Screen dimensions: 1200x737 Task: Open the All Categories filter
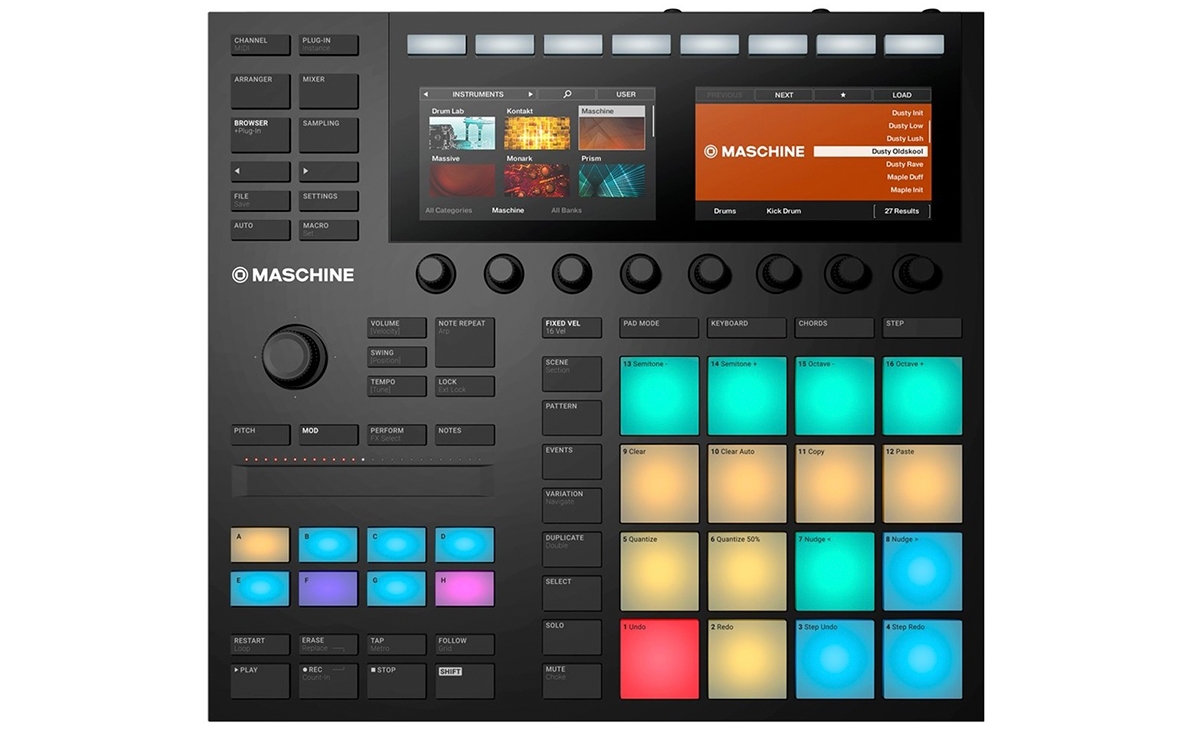(448, 211)
